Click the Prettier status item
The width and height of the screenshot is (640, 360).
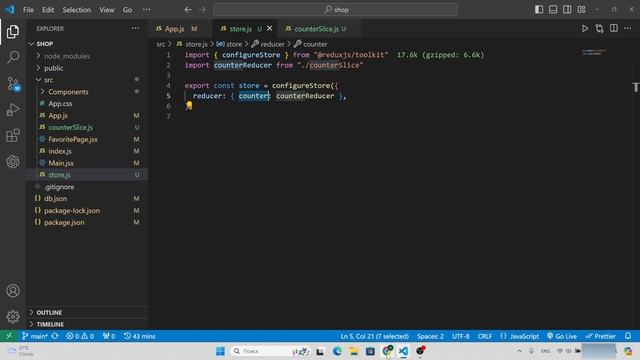pos(600,336)
